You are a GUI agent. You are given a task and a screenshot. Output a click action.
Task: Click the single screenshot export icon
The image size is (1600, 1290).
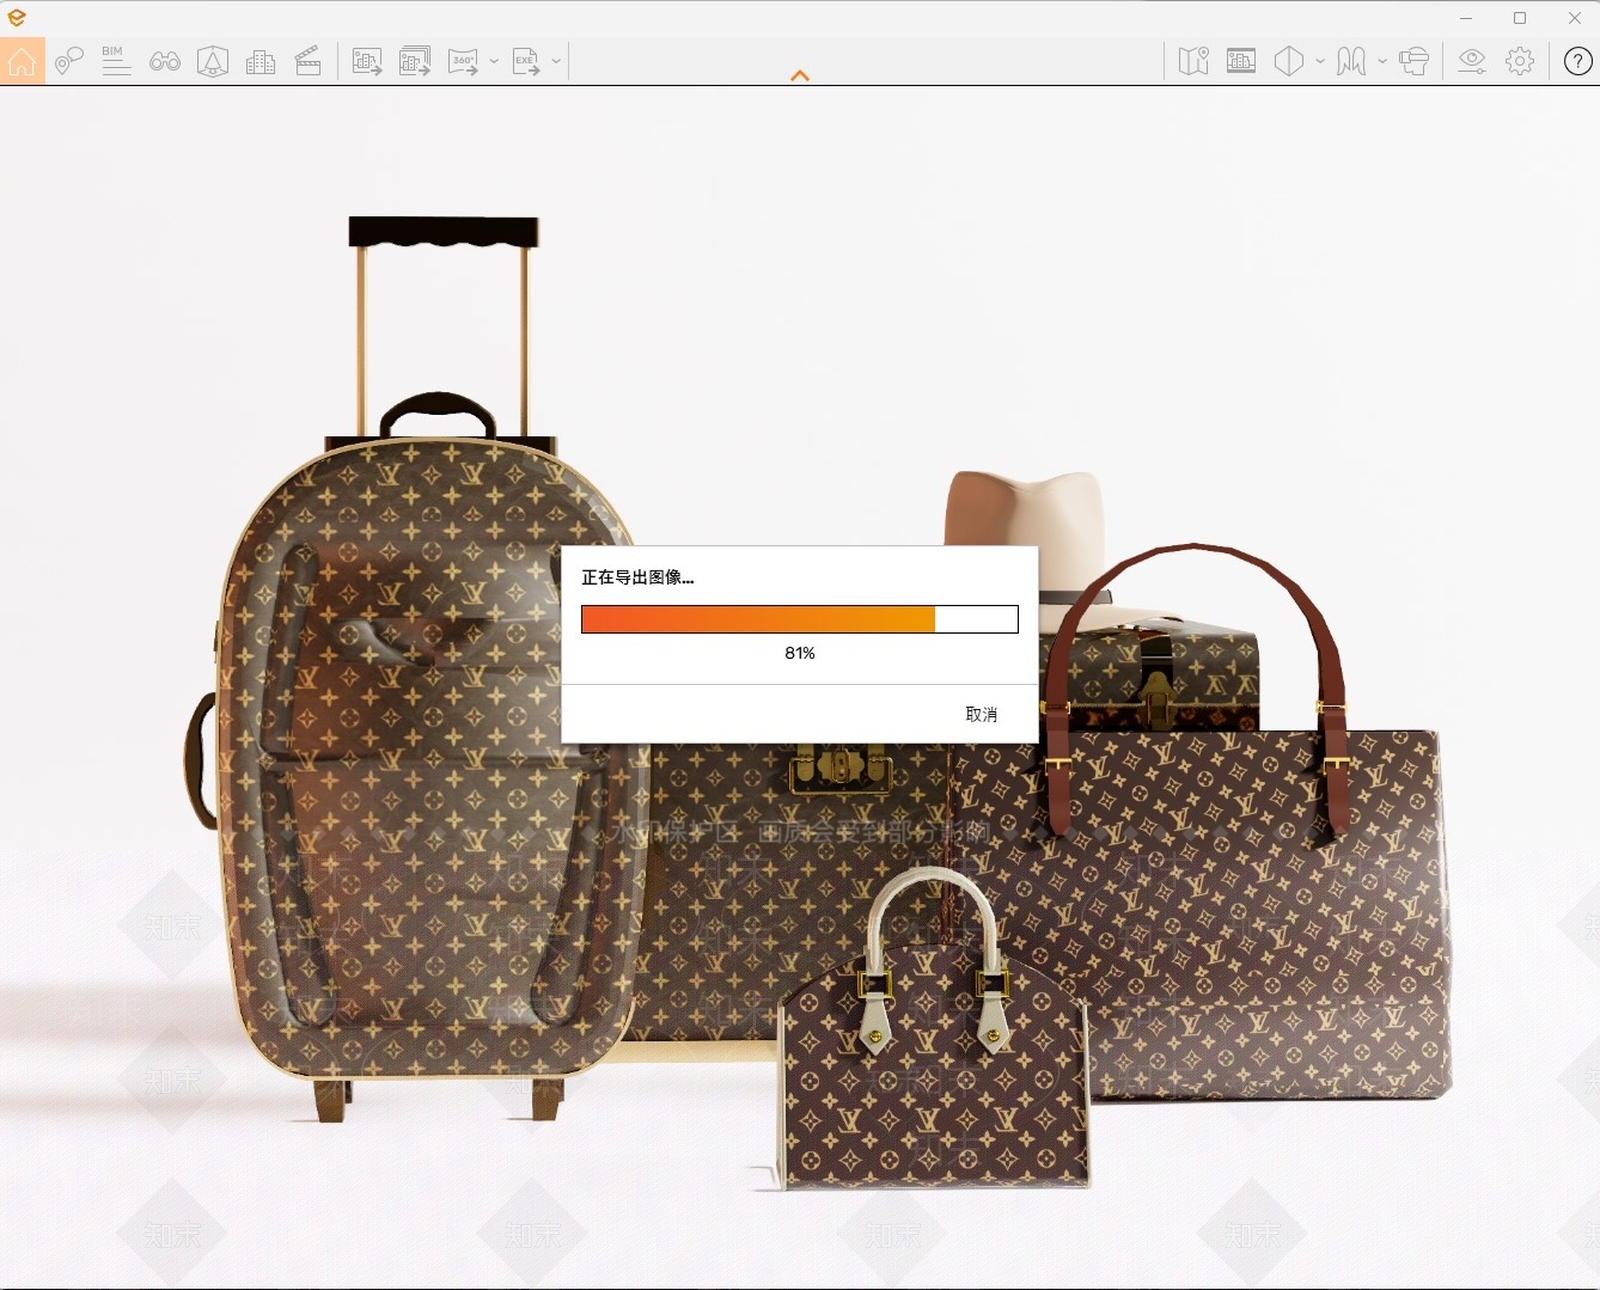point(367,61)
